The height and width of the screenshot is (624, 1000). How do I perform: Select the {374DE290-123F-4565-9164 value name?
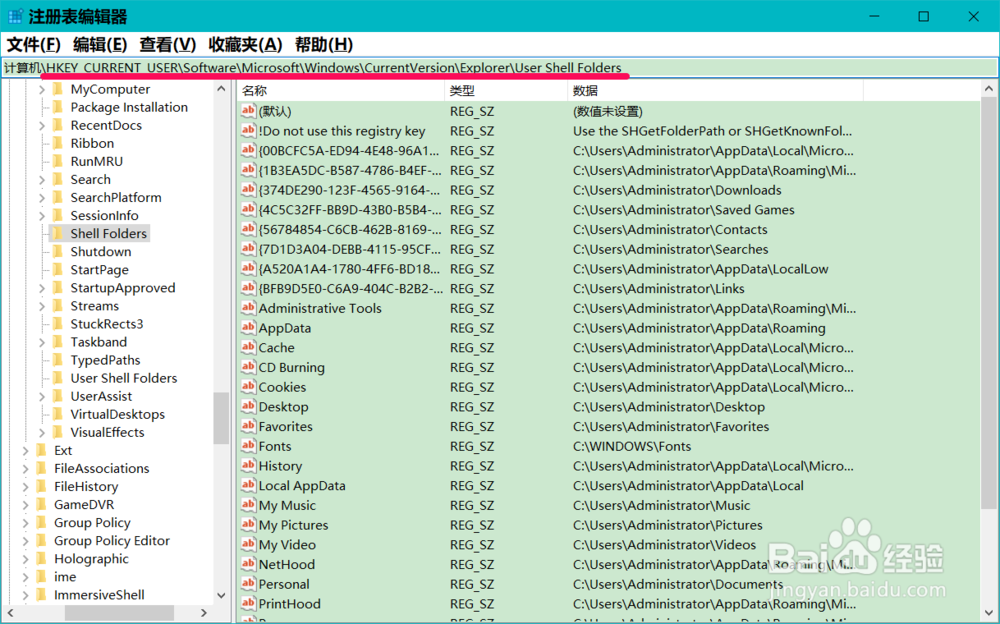click(349, 190)
